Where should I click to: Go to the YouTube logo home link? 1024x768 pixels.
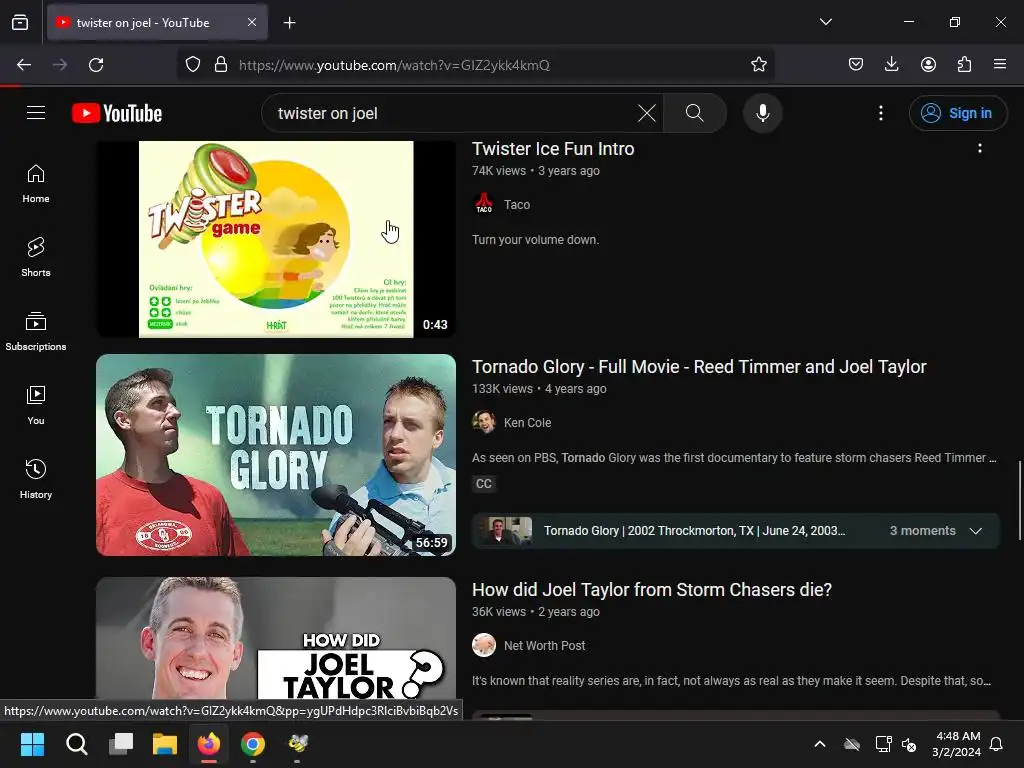pyautogui.click(x=117, y=113)
